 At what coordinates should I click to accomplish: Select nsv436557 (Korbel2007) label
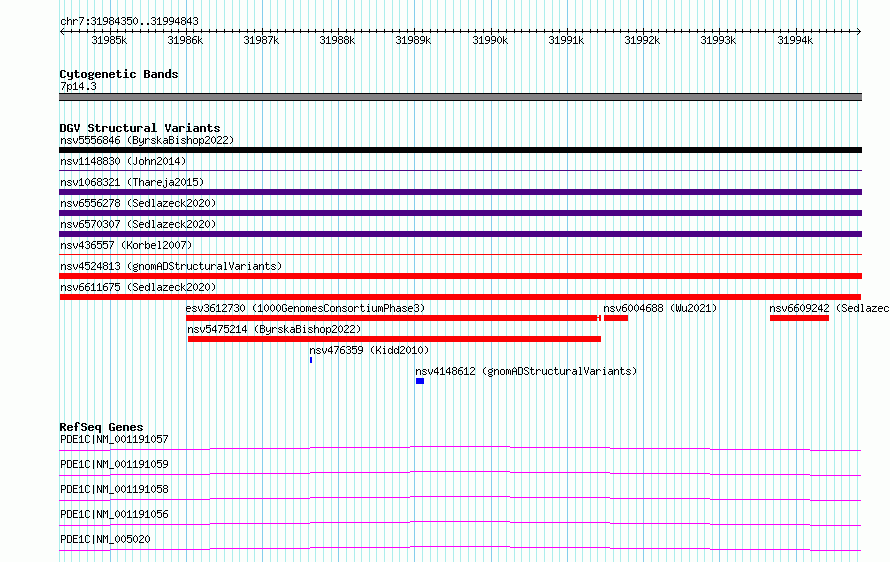pos(126,245)
